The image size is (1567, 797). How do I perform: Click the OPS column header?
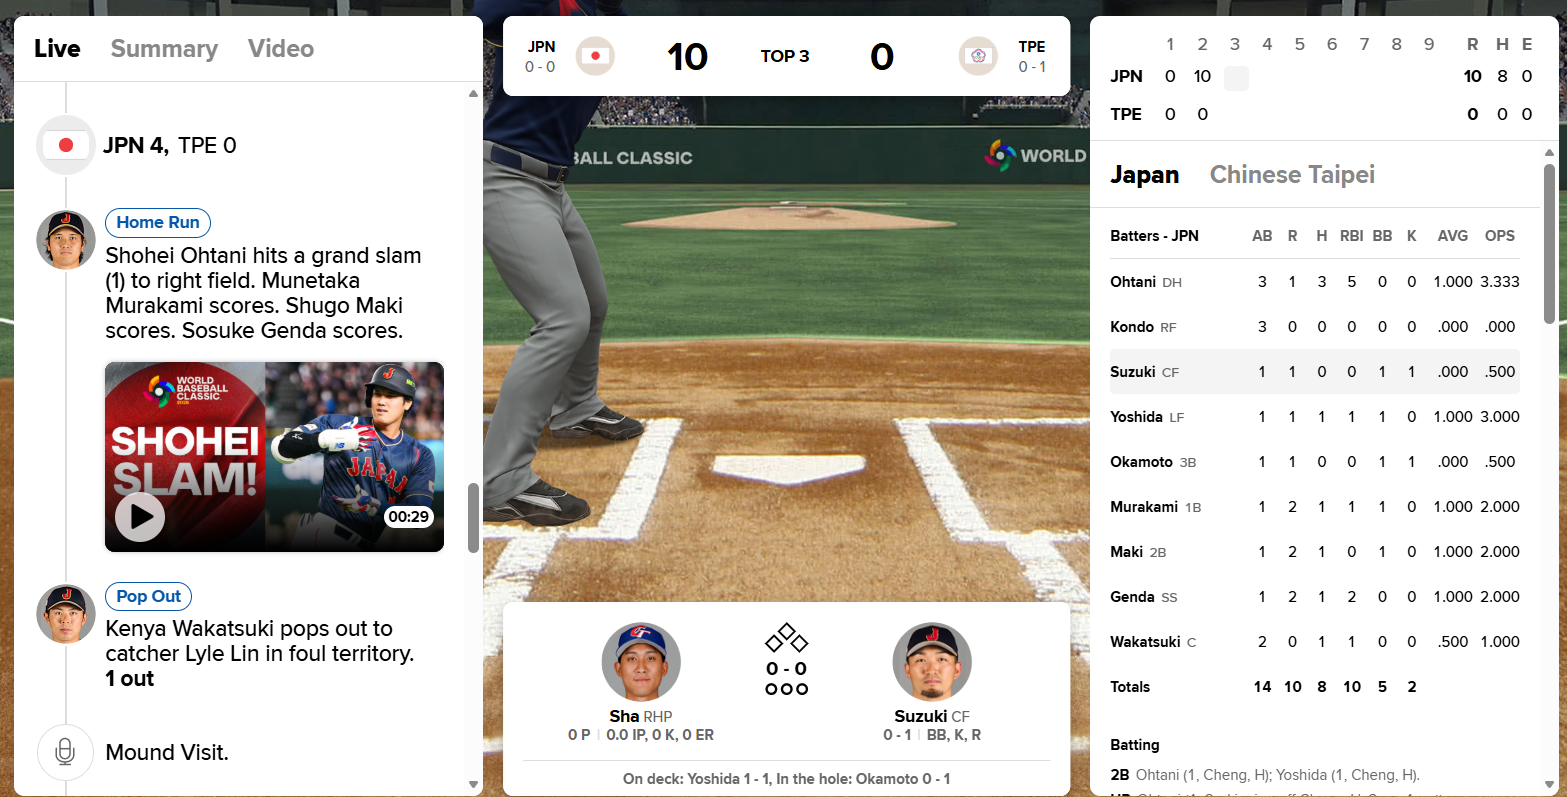click(x=1500, y=236)
